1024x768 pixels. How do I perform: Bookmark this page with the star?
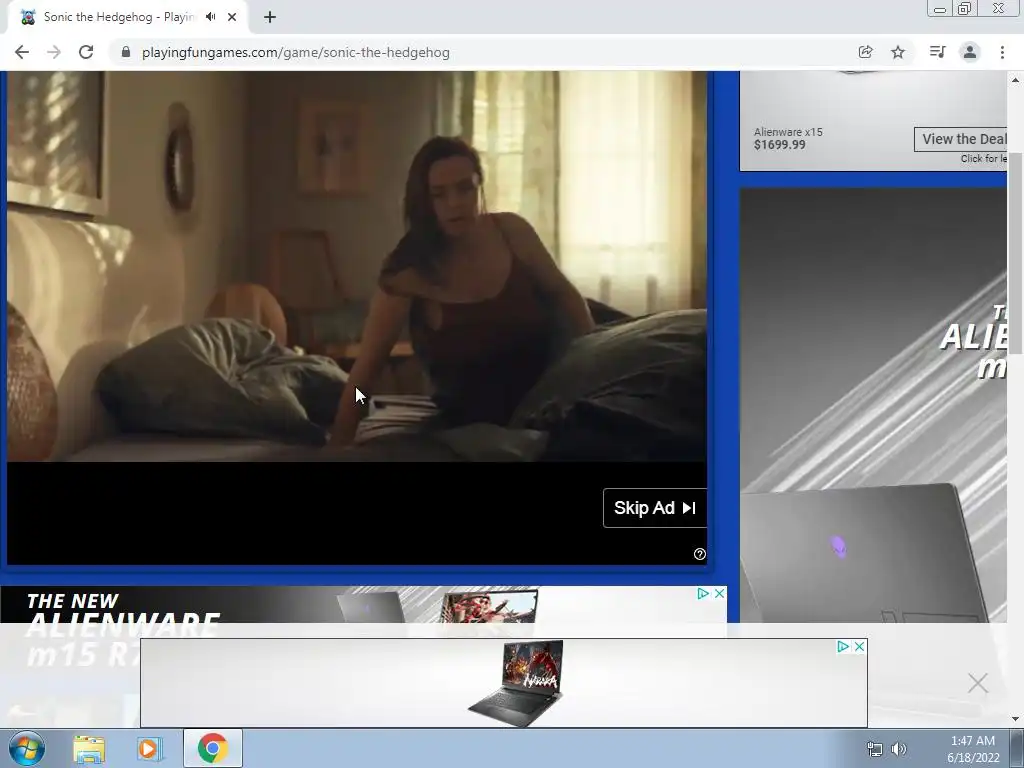pos(898,52)
